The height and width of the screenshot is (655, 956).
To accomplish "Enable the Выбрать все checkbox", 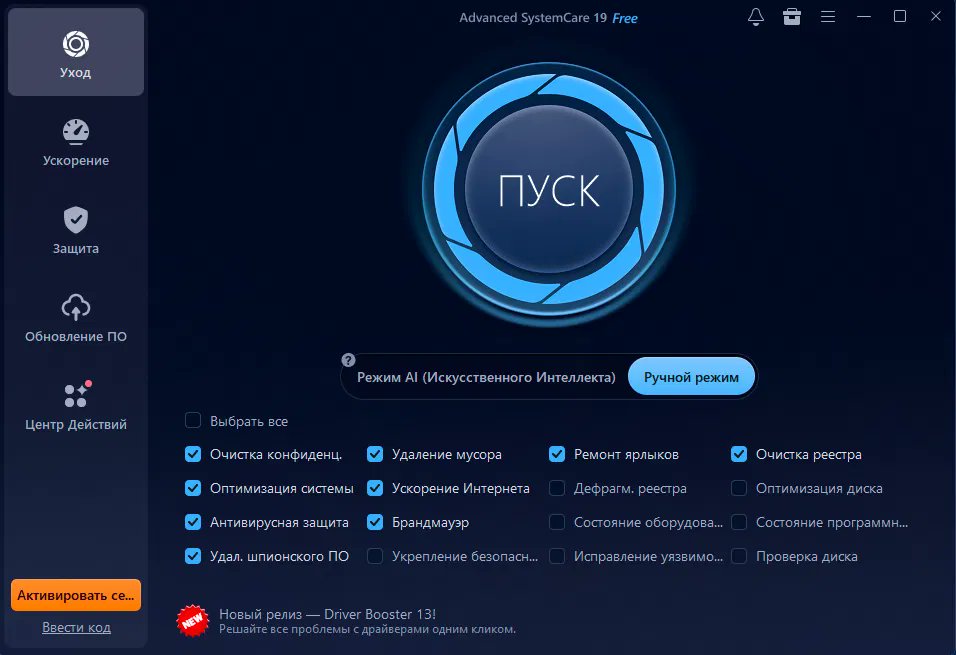I will (x=192, y=420).
